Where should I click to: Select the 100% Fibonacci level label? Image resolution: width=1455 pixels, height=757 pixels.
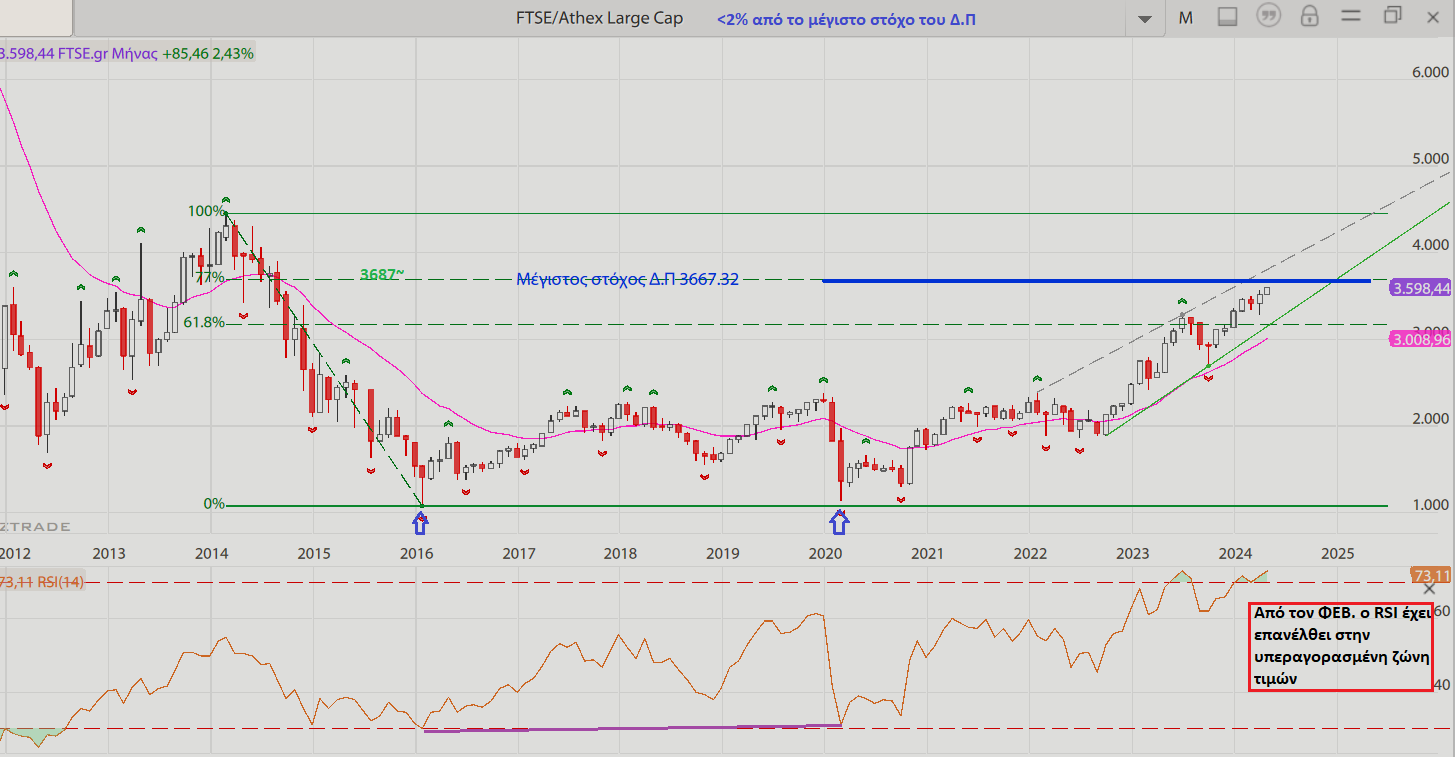coord(206,212)
